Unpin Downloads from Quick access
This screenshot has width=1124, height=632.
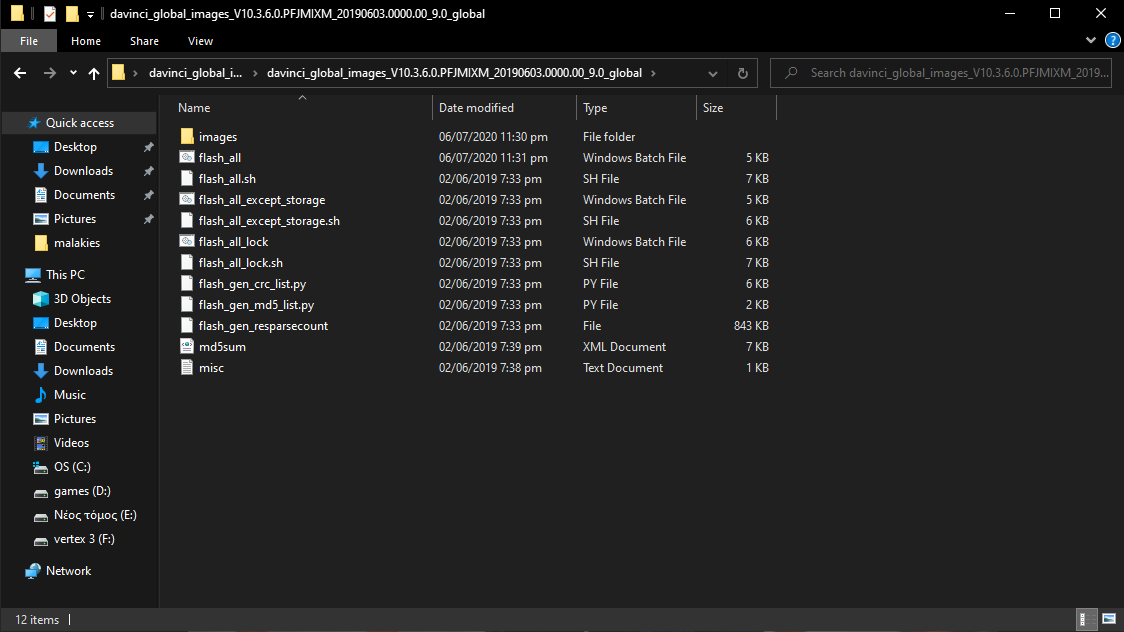tap(148, 171)
